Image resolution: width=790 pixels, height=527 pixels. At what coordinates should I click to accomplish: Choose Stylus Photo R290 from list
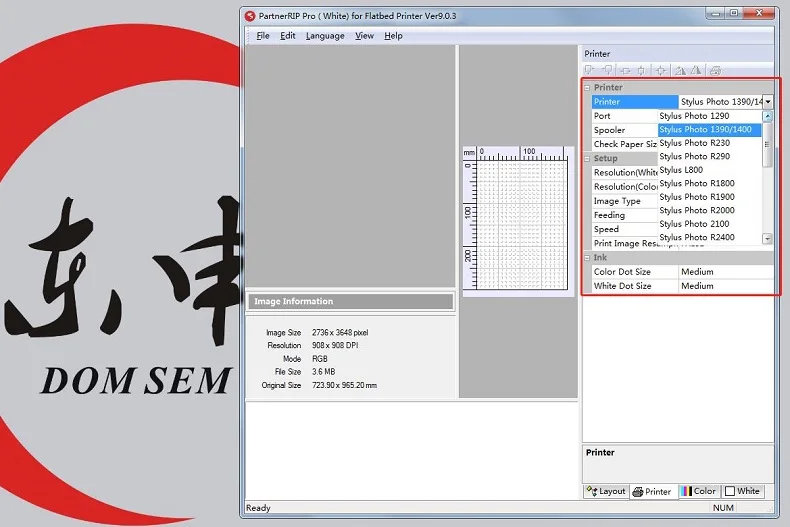pos(709,157)
